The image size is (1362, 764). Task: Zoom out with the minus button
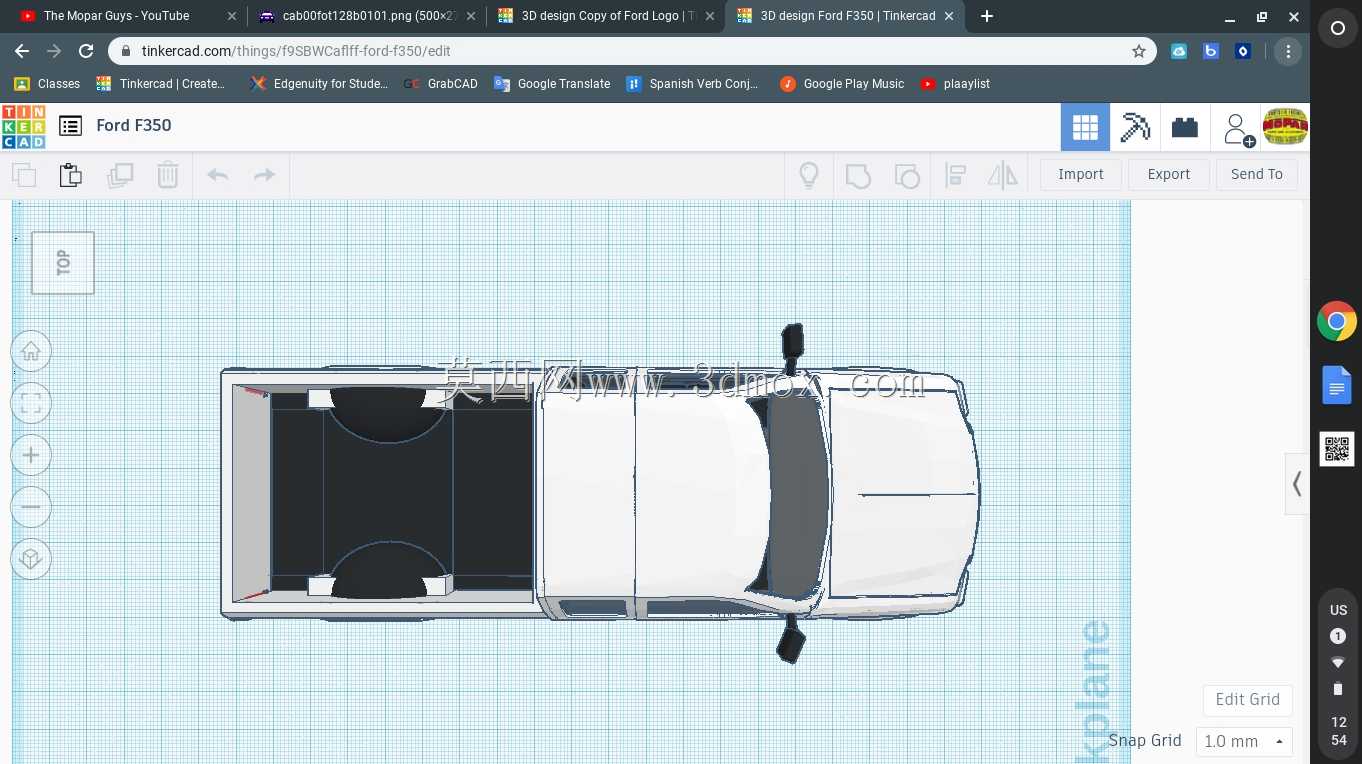[x=31, y=507]
